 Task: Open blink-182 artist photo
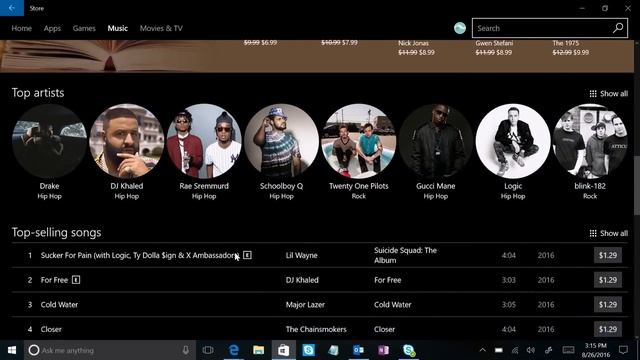590,141
